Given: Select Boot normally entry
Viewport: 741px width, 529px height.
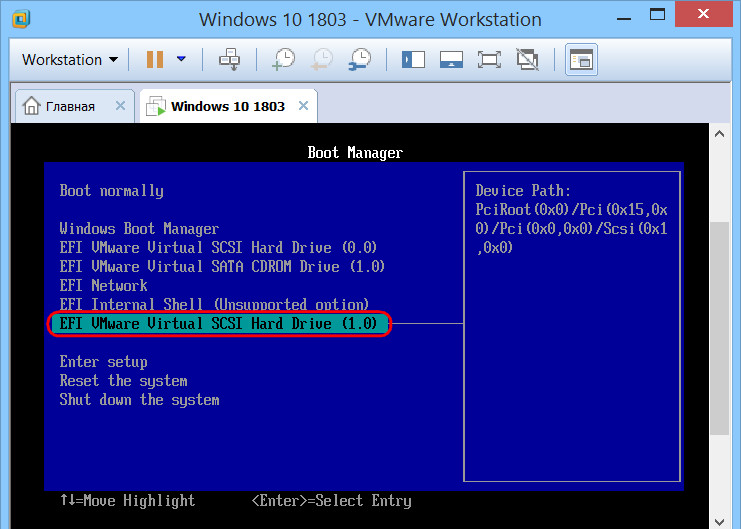Looking at the screenshot, I should click(x=112, y=191).
